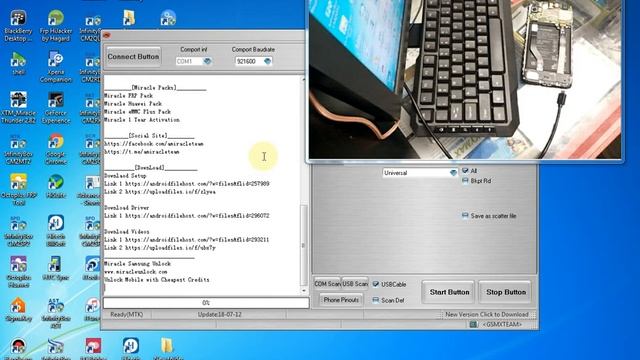Click Unlock Mobile with Cheapest Credits line
This screenshot has width=640, height=360.
(157, 280)
